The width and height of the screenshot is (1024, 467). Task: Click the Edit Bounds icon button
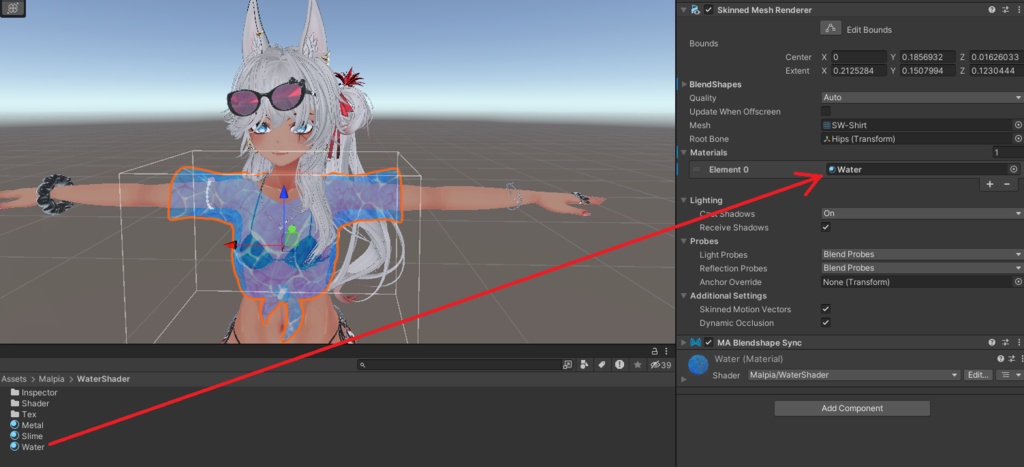pyautogui.click(x=830, y=29)
